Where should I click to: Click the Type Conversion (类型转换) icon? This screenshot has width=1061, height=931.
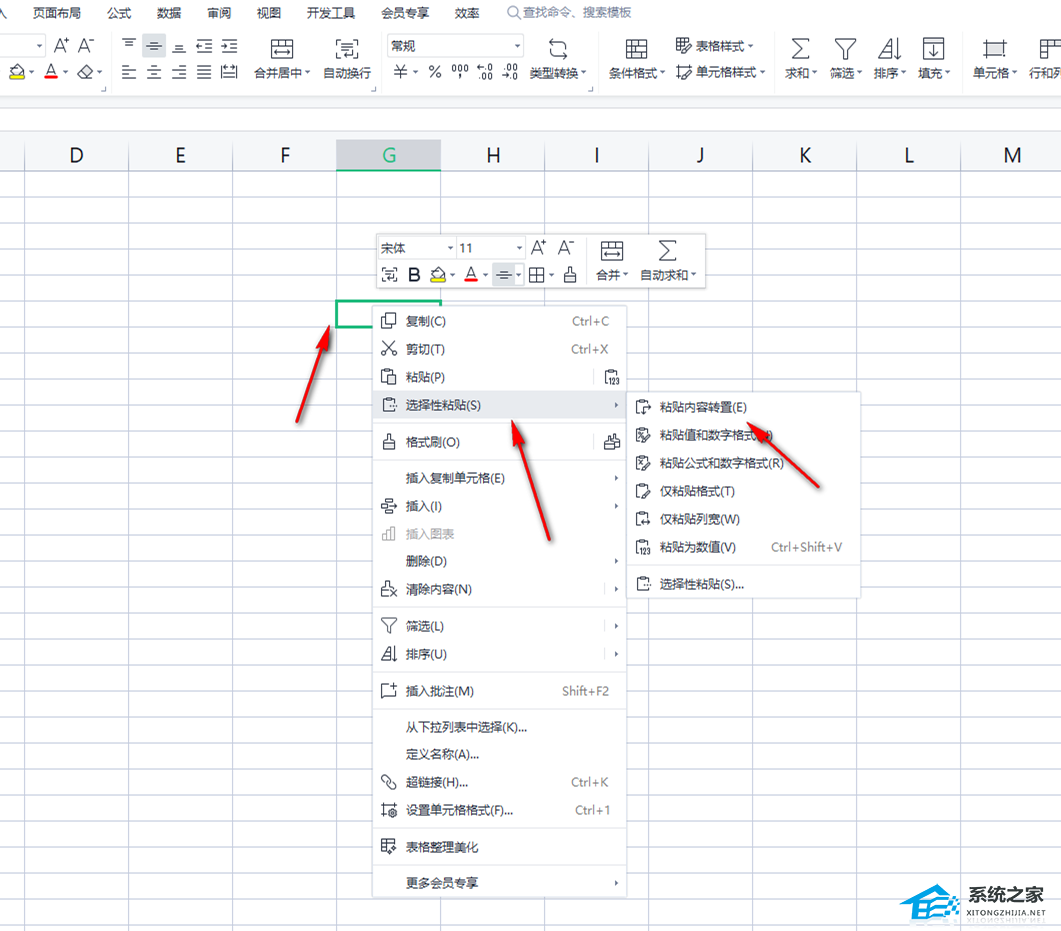tap(558, 49)
